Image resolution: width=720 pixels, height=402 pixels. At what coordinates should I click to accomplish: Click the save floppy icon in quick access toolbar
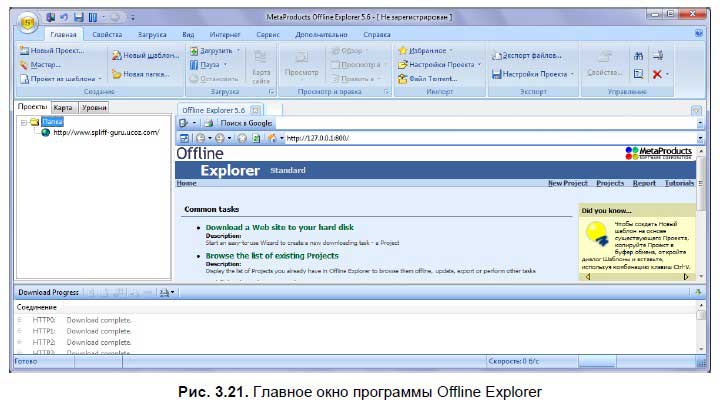(79, 17)
